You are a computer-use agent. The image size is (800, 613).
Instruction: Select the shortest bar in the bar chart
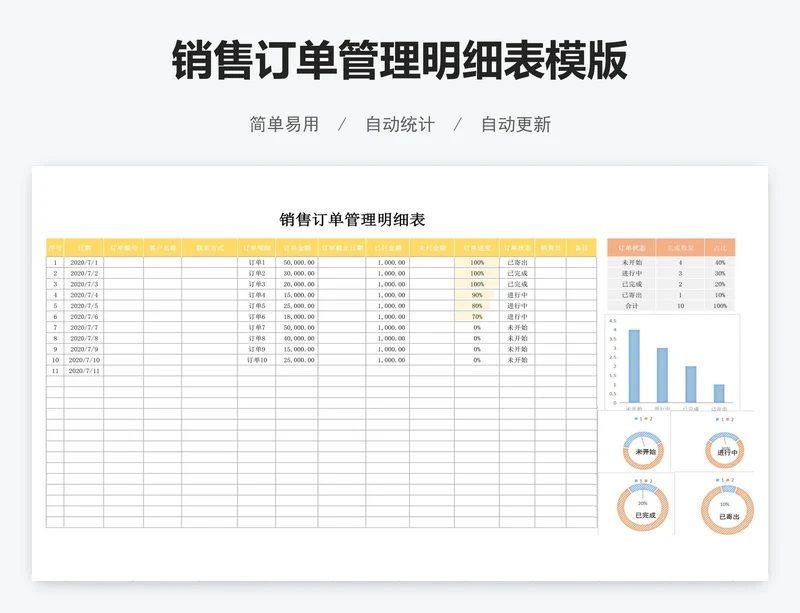(719, 394)
